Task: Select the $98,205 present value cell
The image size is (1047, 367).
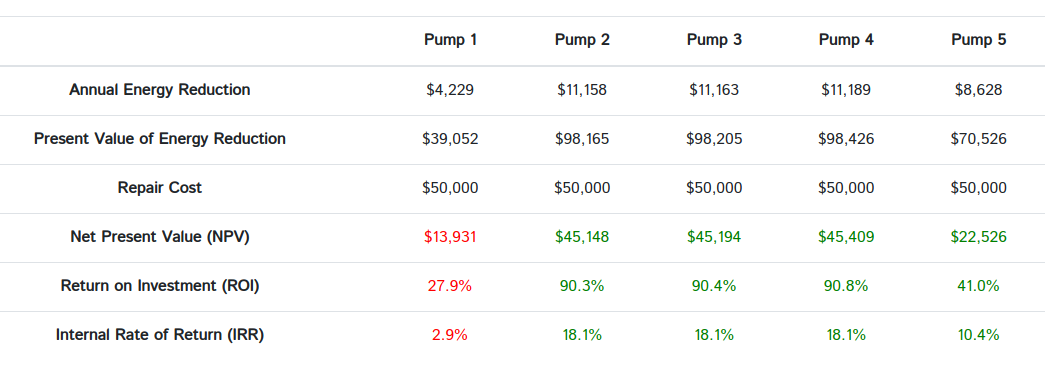Action: pyautogui.click(x=714, y=139)
